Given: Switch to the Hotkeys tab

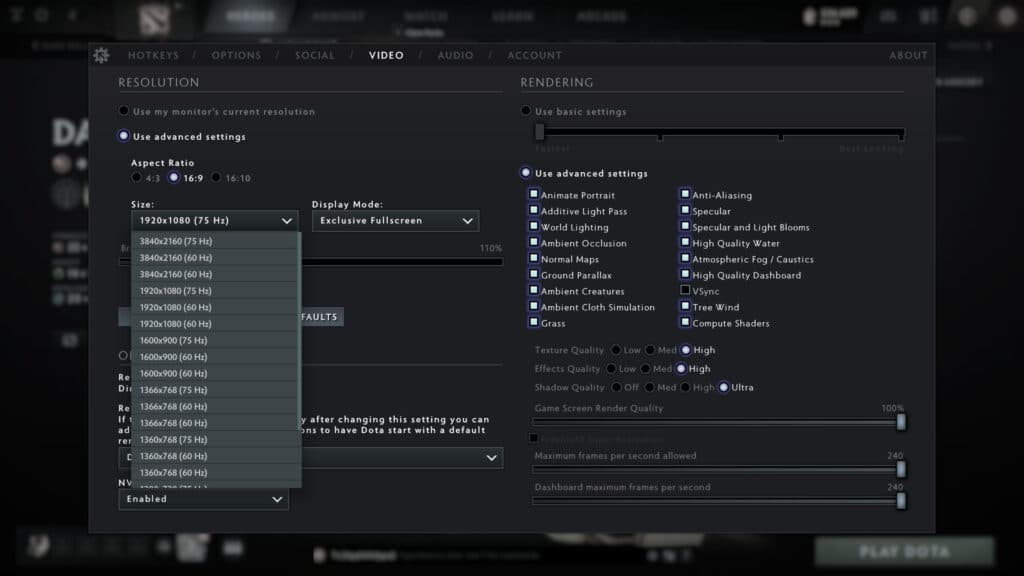Looking at the screenshot, I should [x=153, y=56].
